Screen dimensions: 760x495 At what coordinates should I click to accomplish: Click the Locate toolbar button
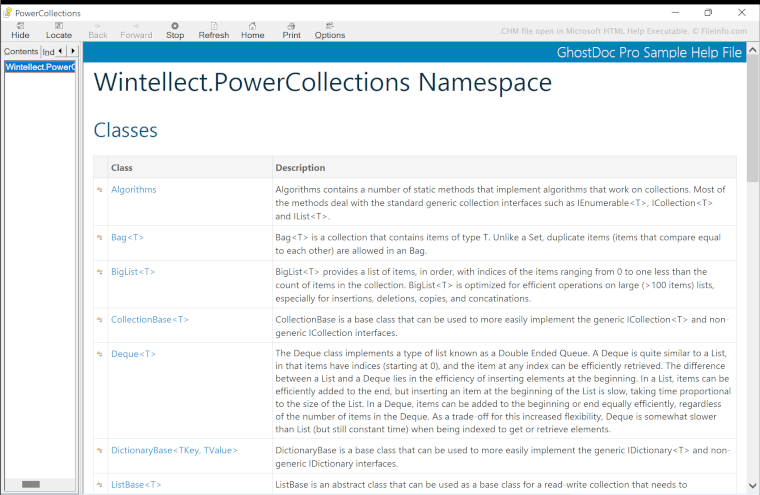pos(59,31)
